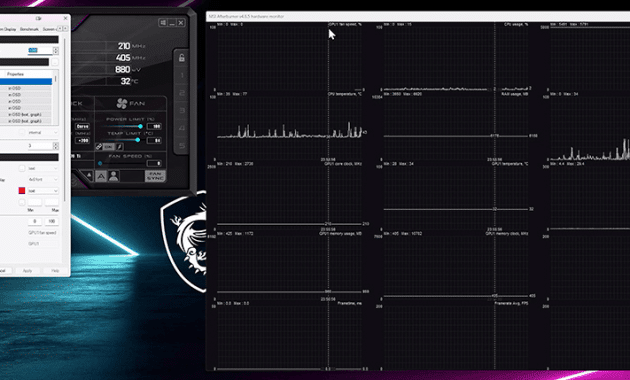Click the 'GPU1 fan speed, %' graph label

(x=345, y=25)
